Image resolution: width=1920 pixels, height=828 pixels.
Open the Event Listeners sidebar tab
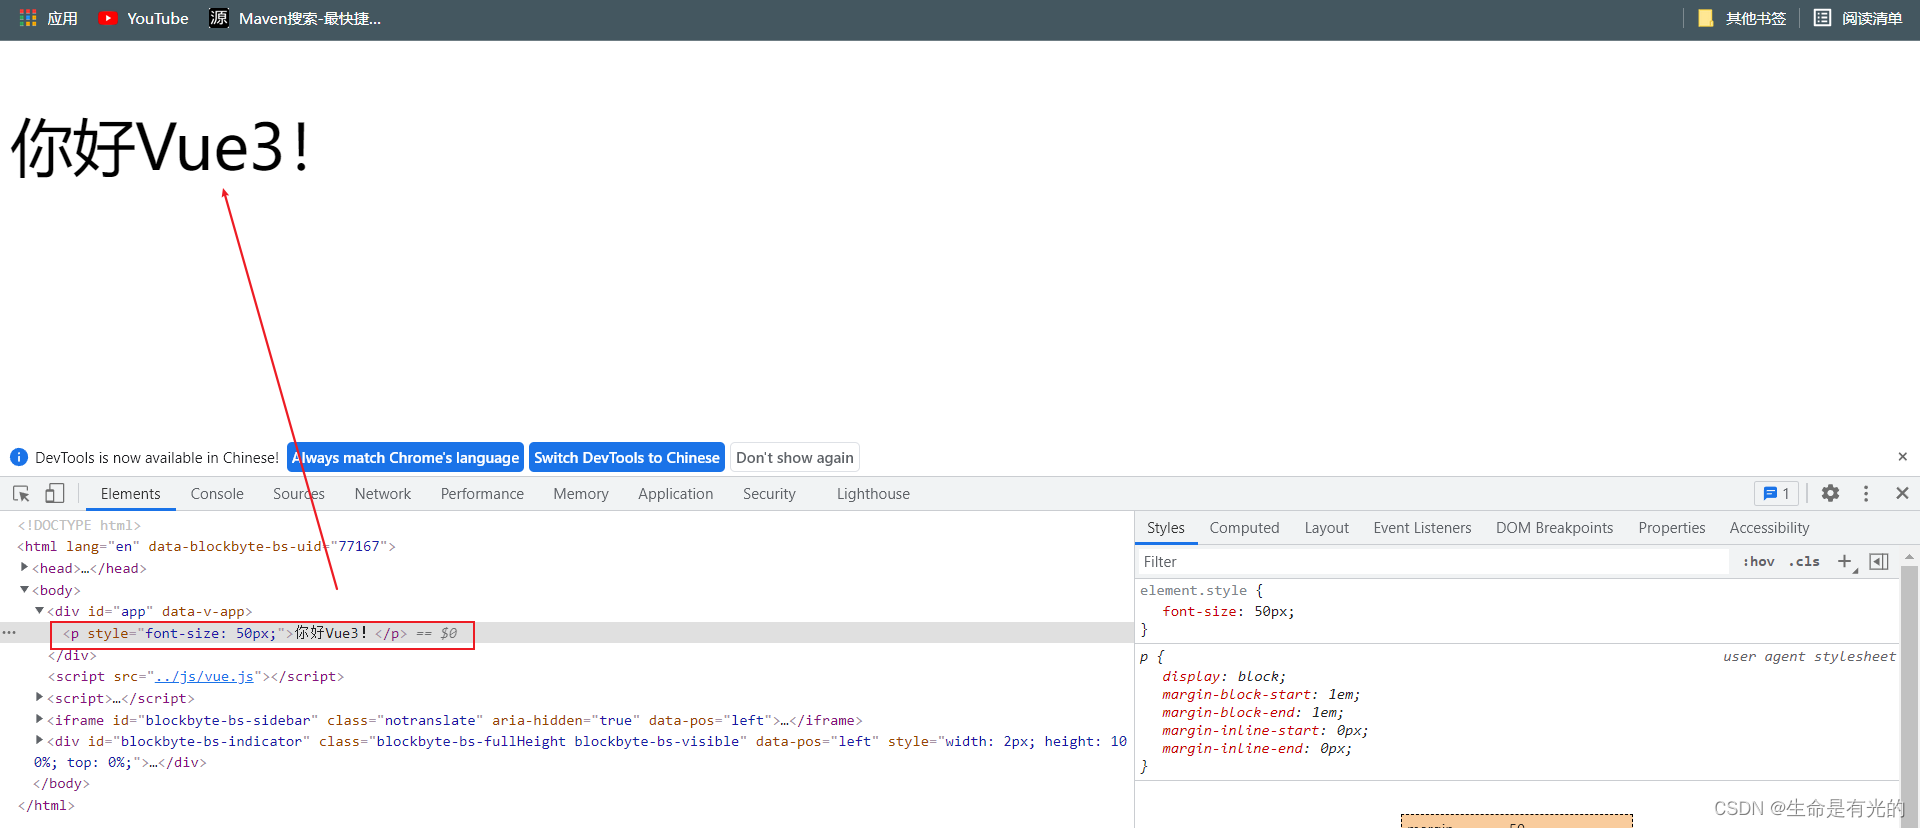pyautogui.click(x=1422, y=528)
